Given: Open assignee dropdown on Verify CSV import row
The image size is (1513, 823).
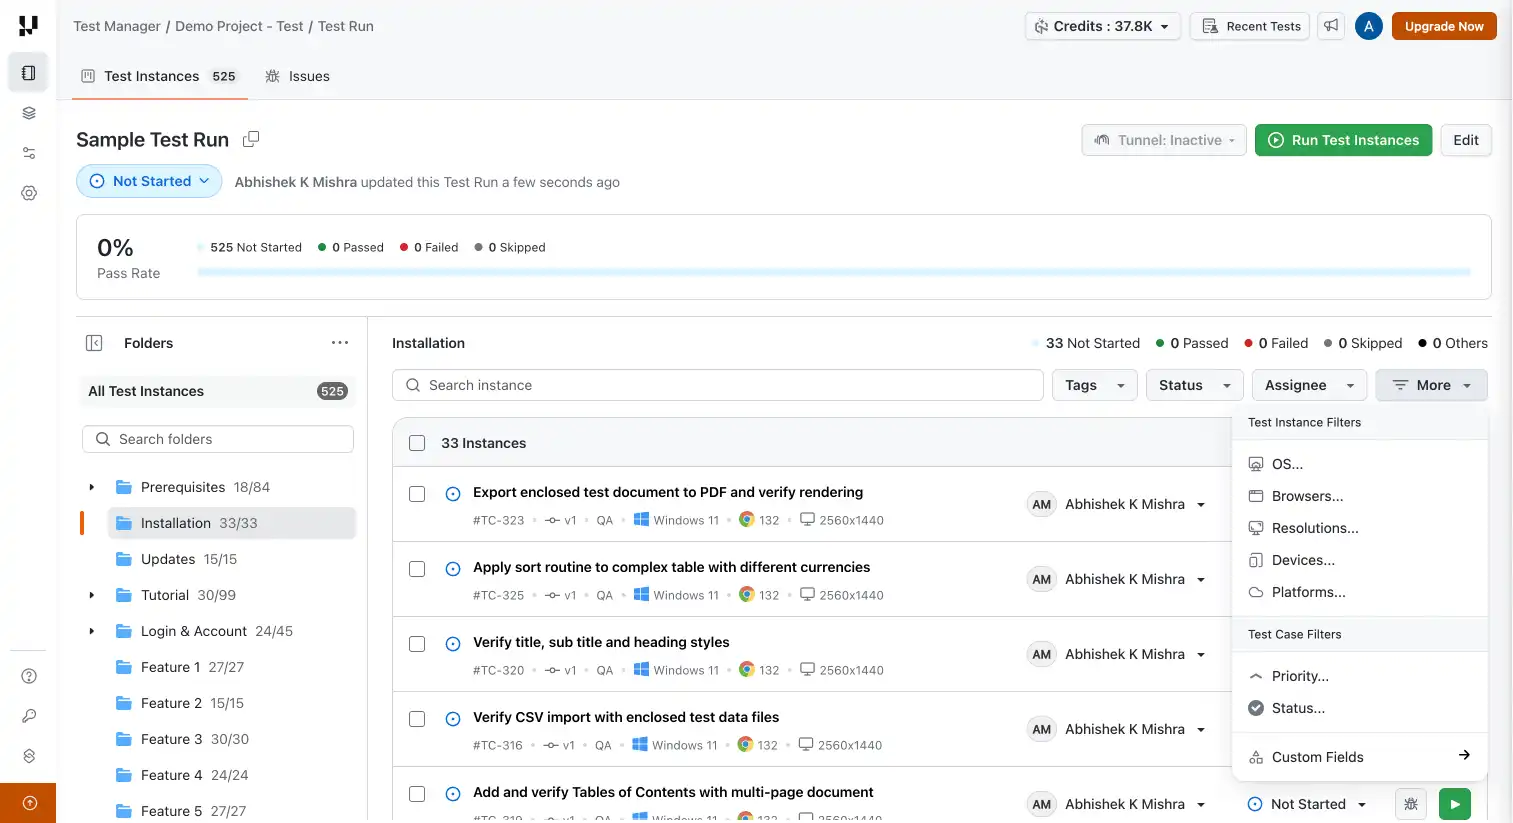Looking at the screenshot, I should point(1201,730).
